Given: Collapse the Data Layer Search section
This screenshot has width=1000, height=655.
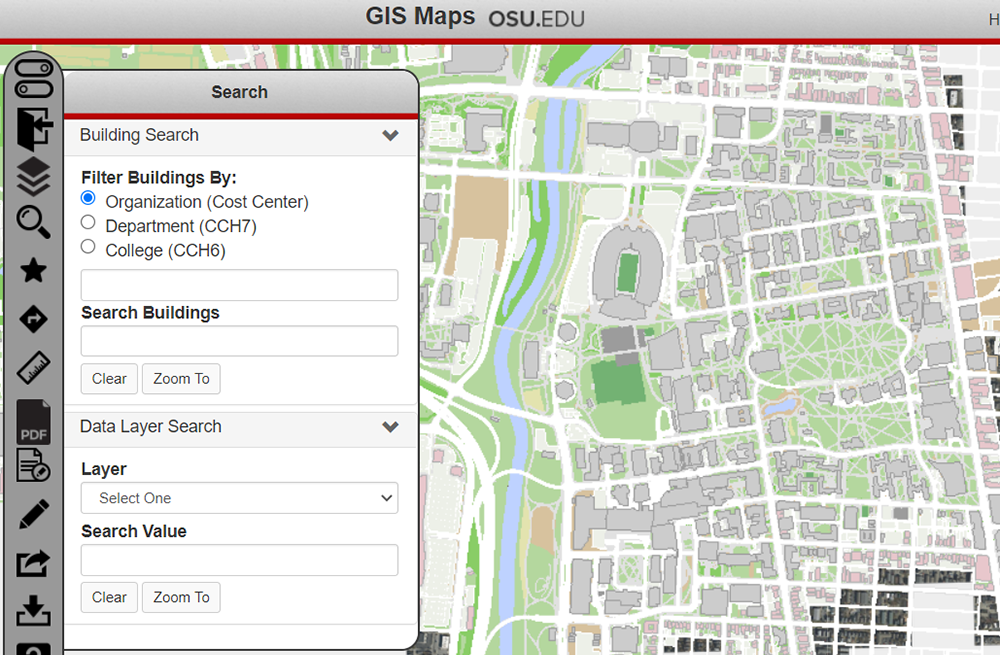Looking at the screenshot, I should click(x=390, y=427).
